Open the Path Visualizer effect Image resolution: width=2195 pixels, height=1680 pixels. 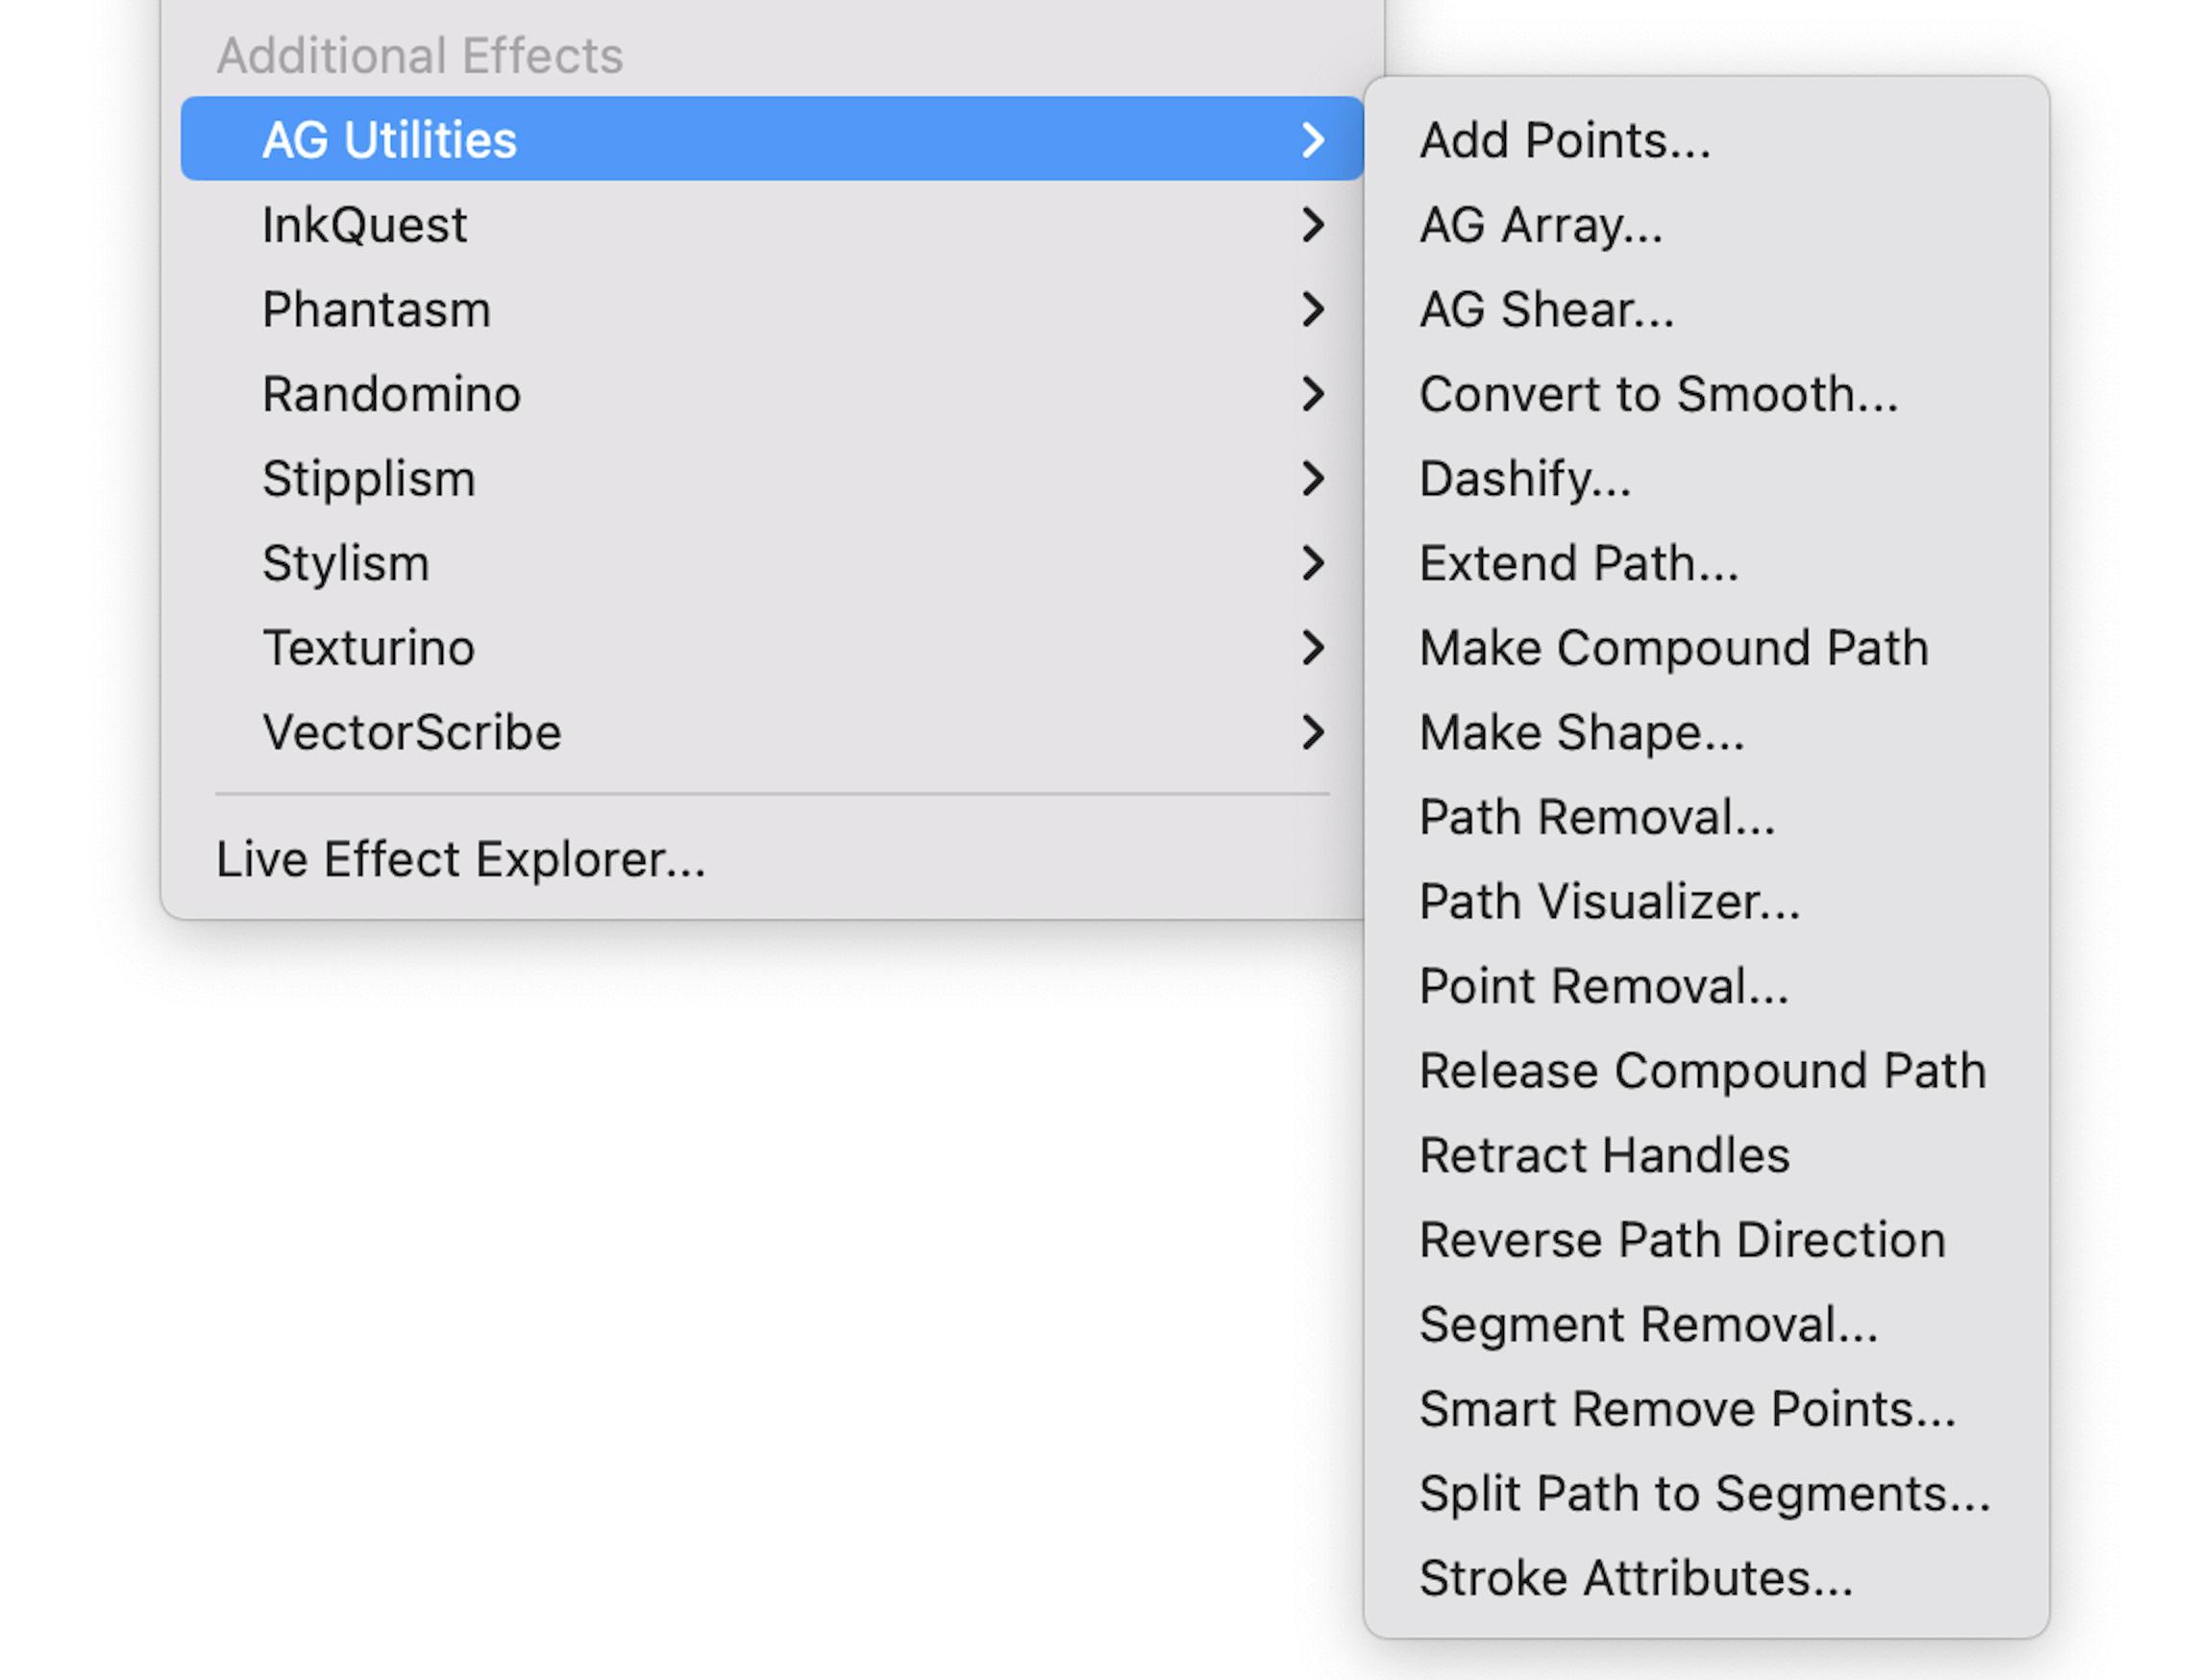coord(1609,902)
